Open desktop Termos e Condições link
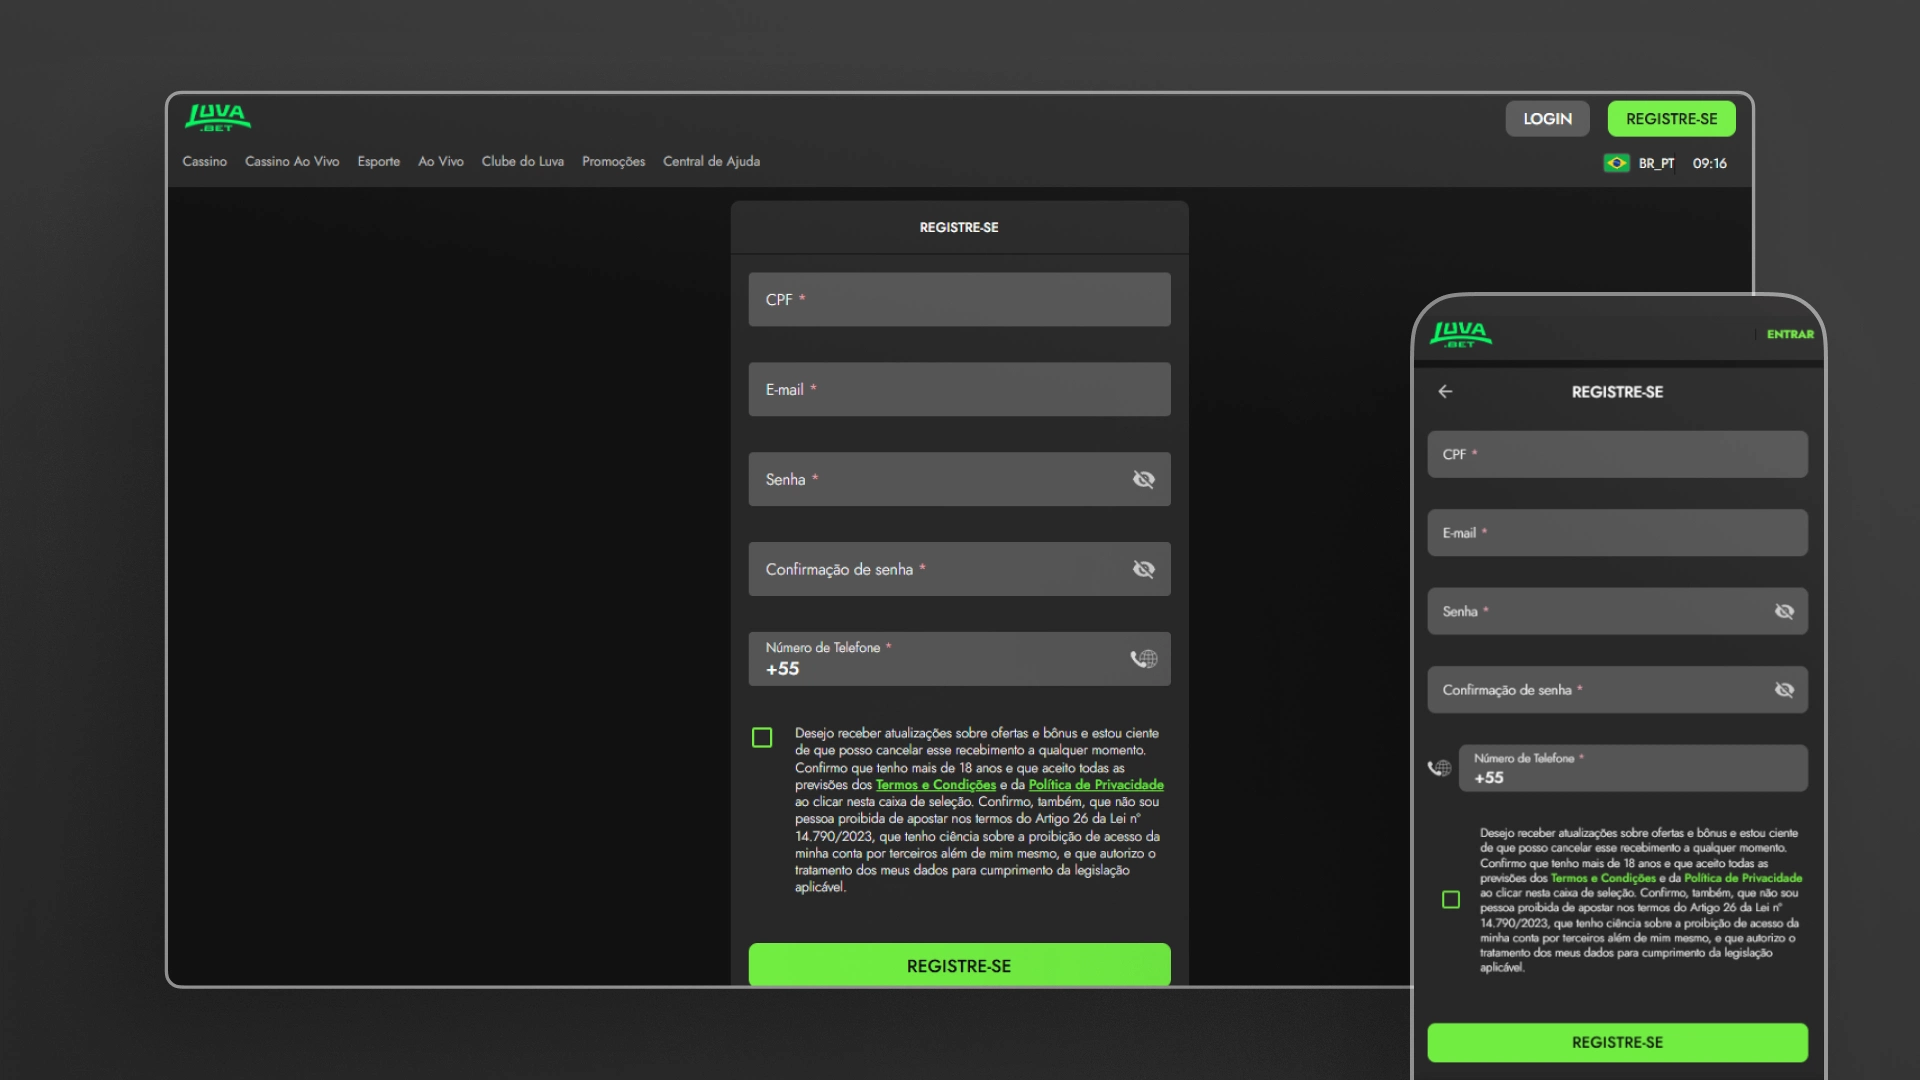Viewport: 1920px width, 1080px height. [935, 785]
